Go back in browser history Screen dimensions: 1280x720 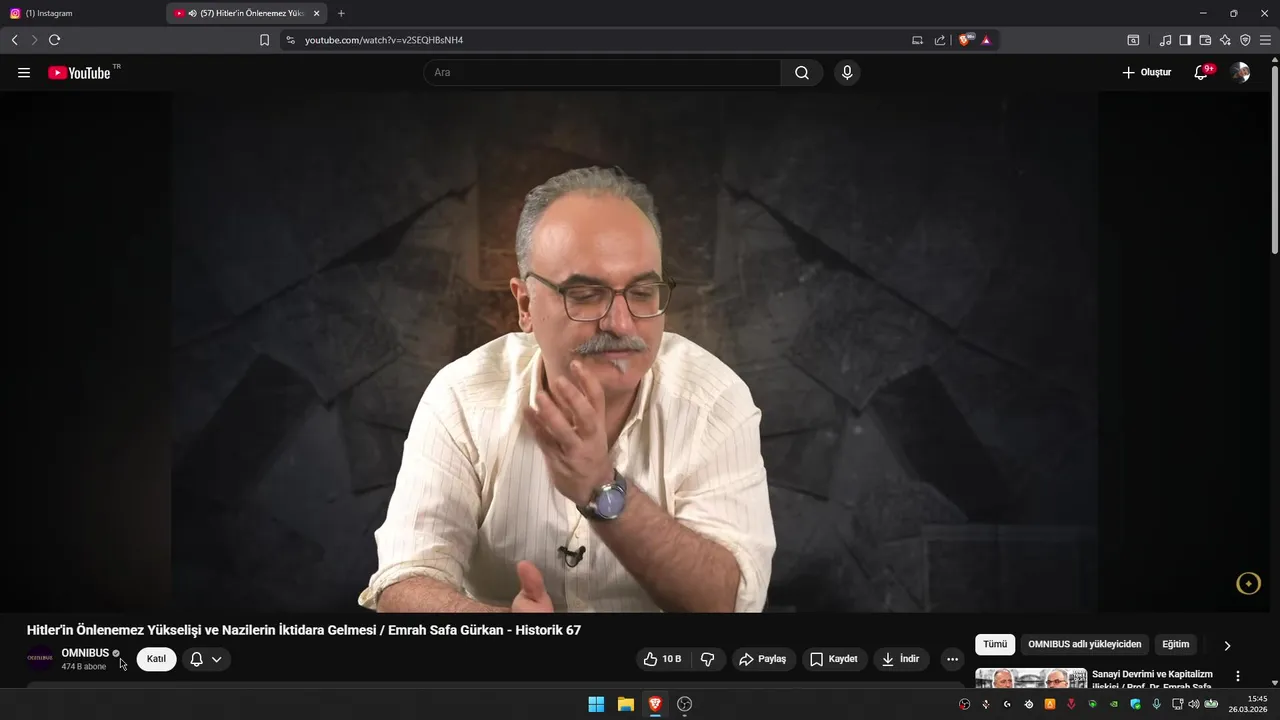[14, 40]
